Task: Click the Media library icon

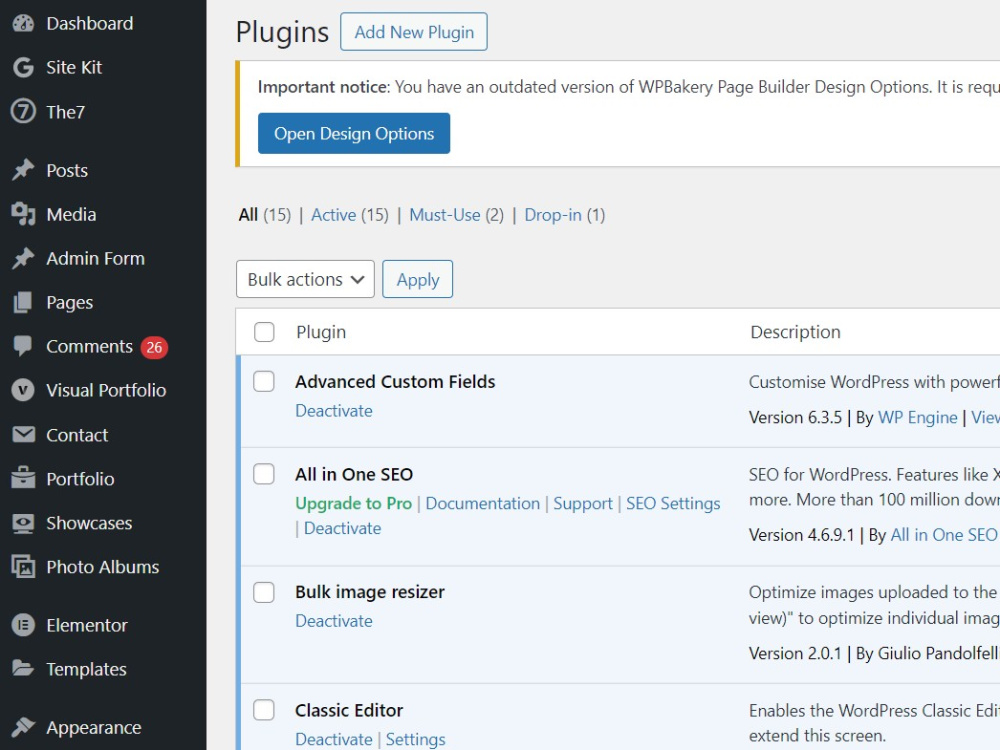Action: pyautogui.click(x=23, y=214)
